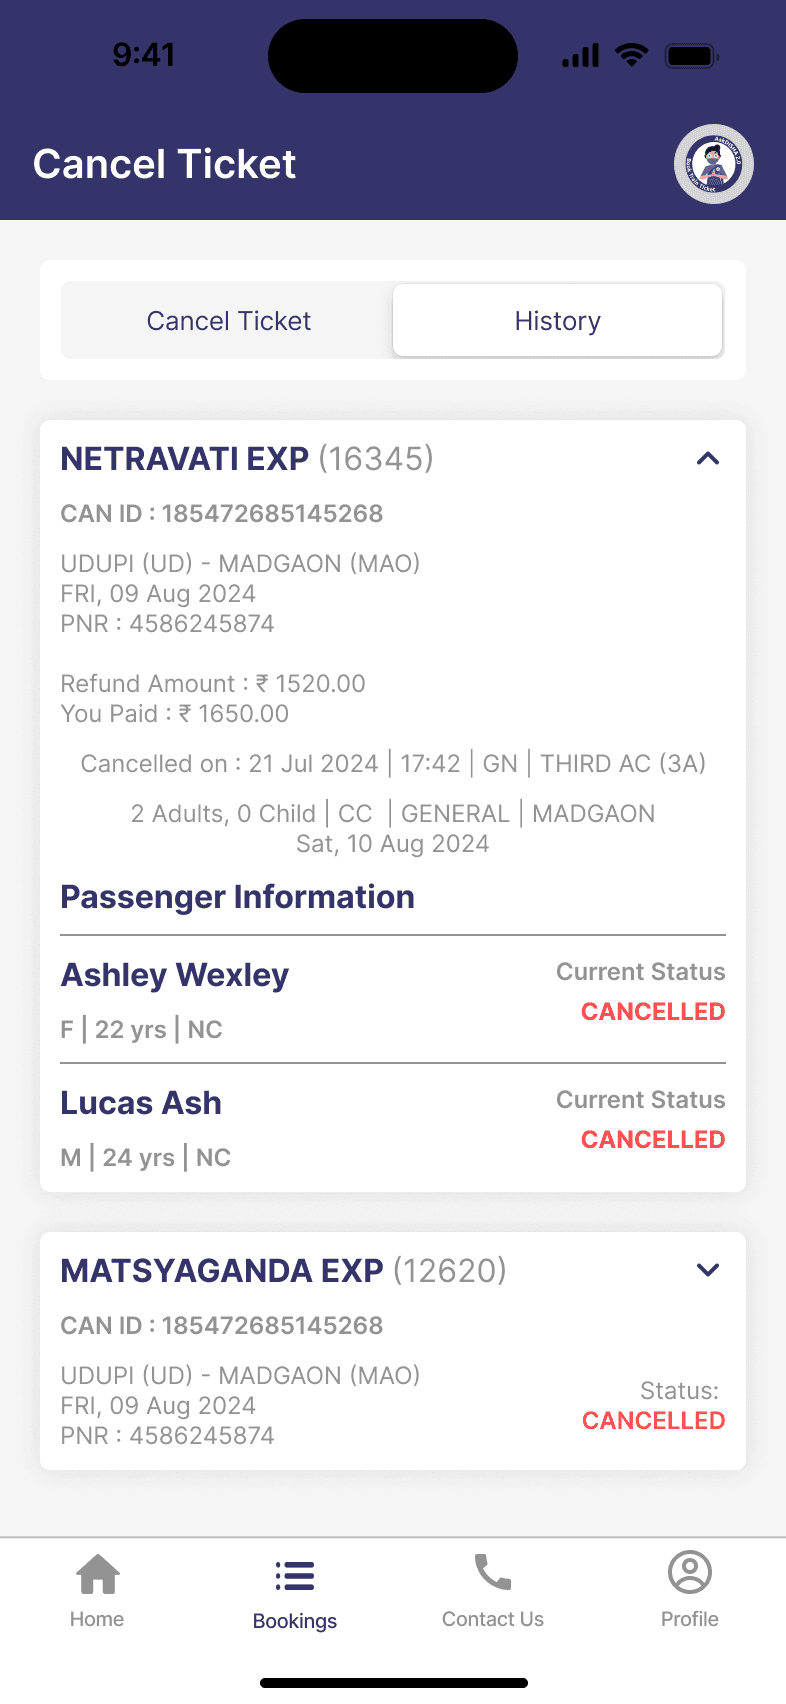
Task: Tap the Wi-Fi status icon
Action: [x=632, y=55]
